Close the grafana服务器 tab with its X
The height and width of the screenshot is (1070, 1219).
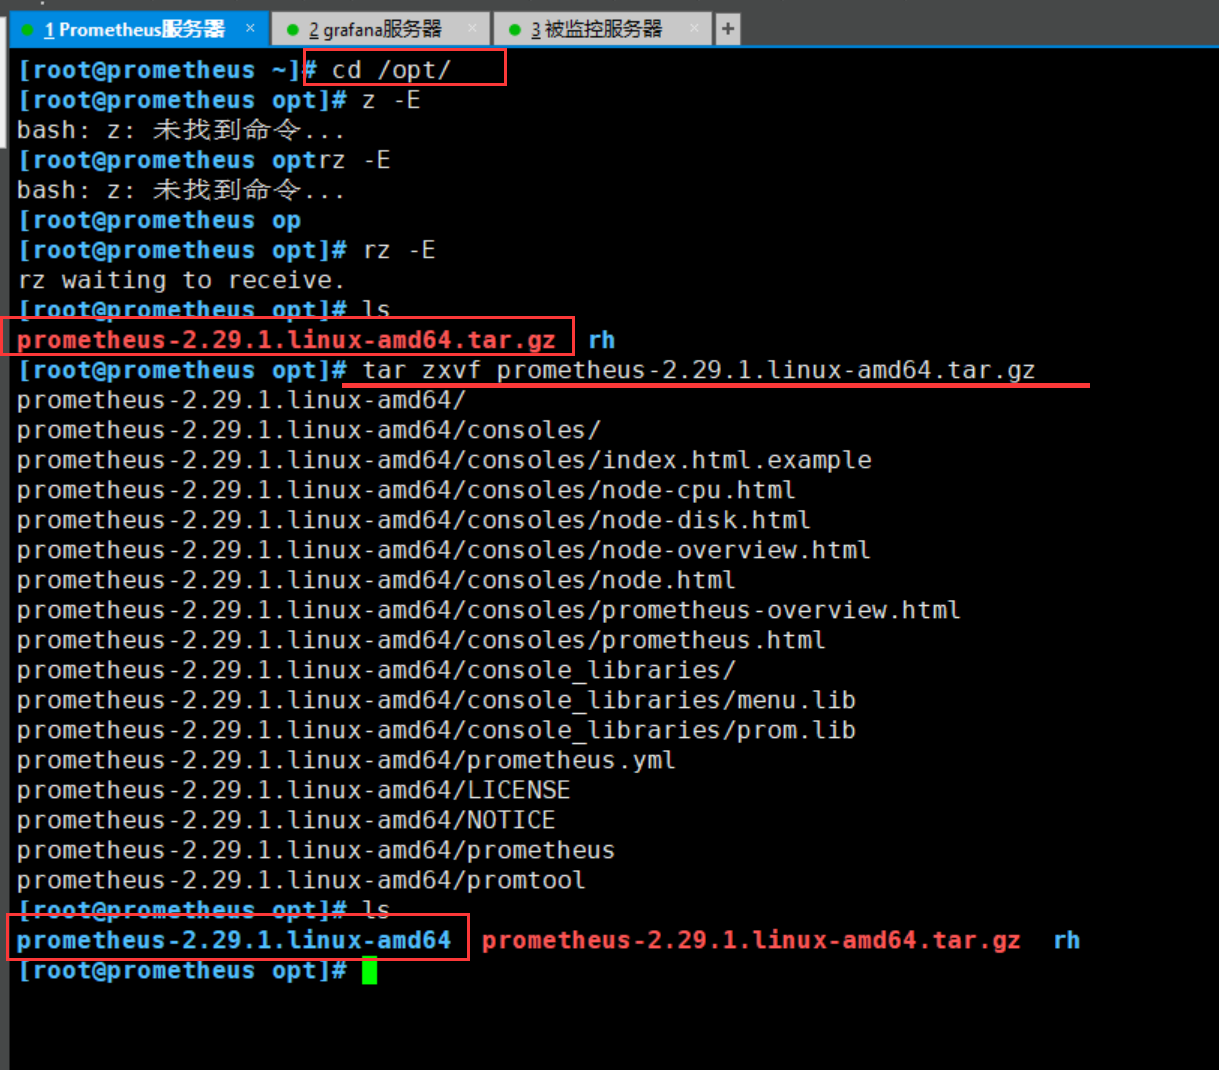[472, 28]
